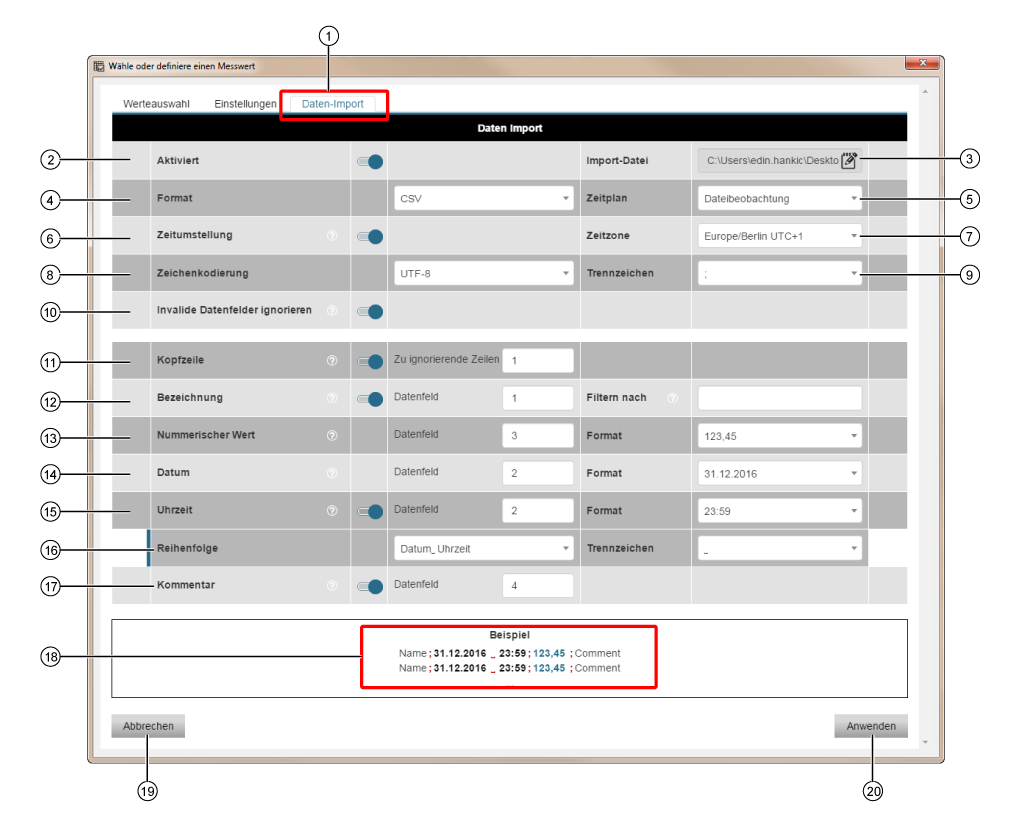Expand the Zeitzone Europe/Berlin dropdown

[x=779, y=236]
